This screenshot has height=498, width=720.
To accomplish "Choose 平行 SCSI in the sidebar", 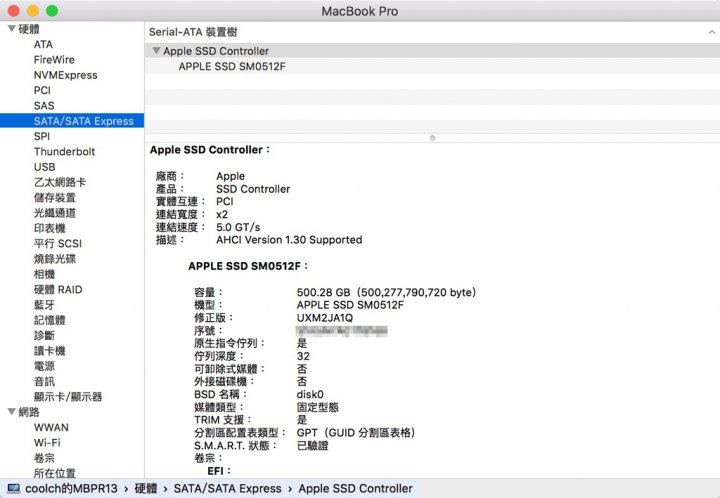I will click(x=58, y=243).
